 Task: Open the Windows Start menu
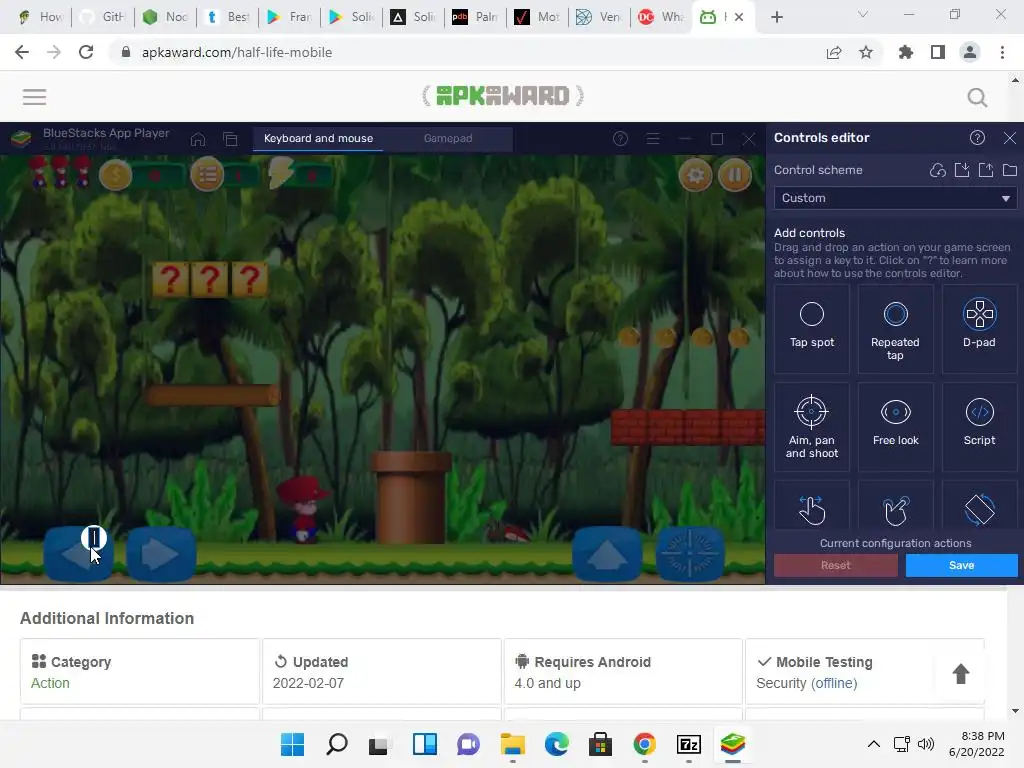(x=292, y=744)
